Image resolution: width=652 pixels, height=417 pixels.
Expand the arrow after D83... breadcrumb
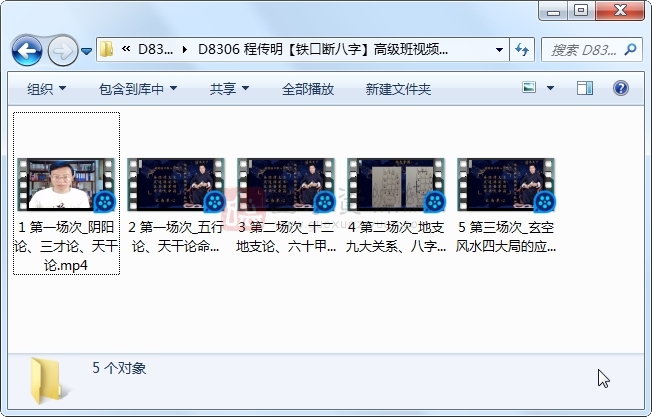185,50
